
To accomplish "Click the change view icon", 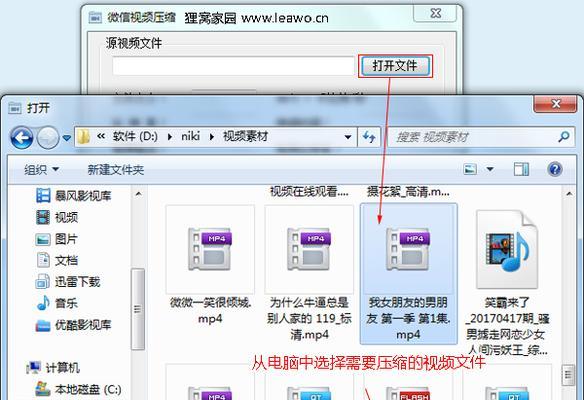I will click(x=470, y=169).
